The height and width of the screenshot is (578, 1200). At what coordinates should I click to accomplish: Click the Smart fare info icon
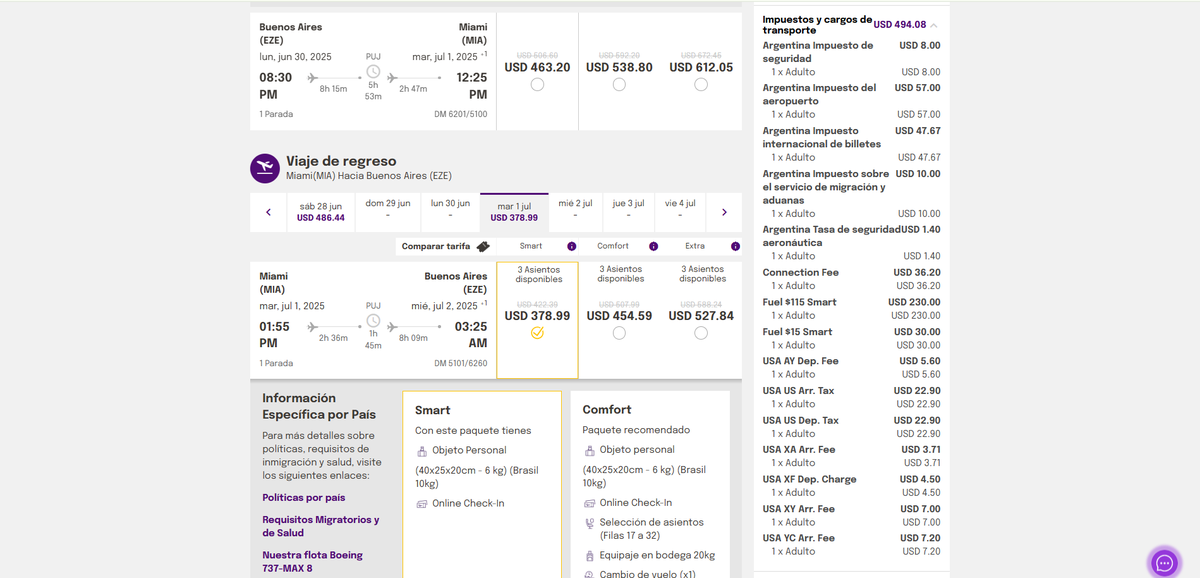point(571,246)
